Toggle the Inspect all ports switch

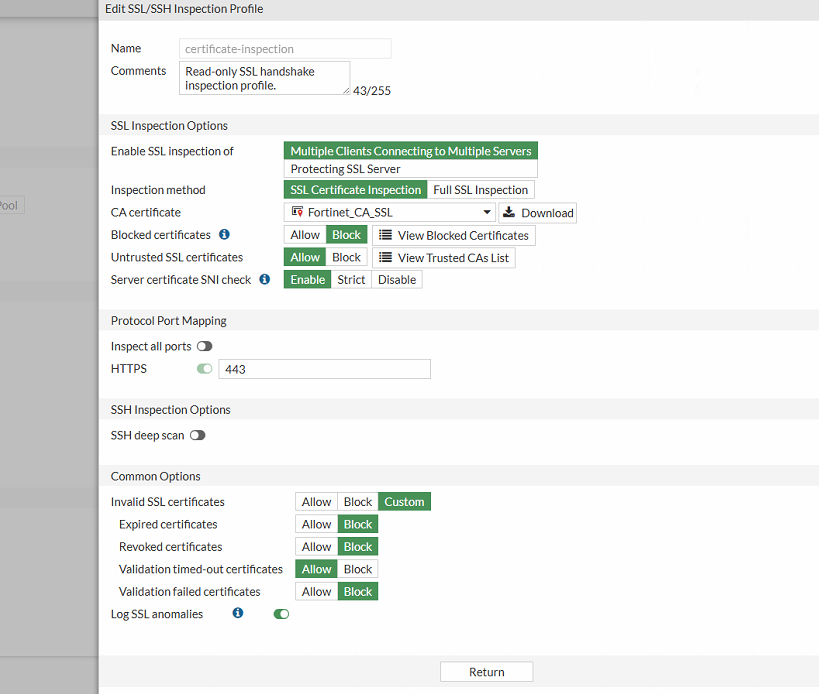204,346
